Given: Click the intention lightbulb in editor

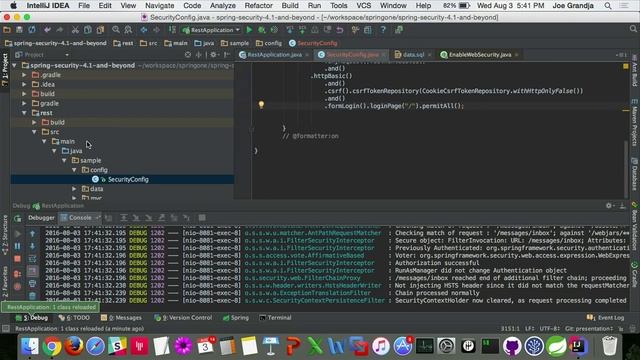Looking at the screenshot, I should point(261,105).
